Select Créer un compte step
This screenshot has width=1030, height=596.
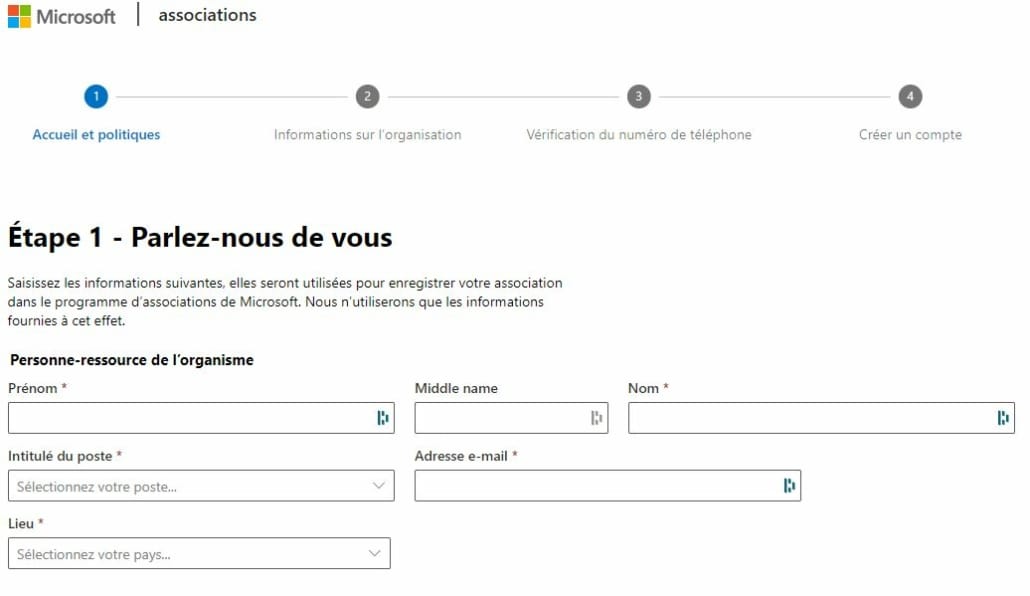910,135
